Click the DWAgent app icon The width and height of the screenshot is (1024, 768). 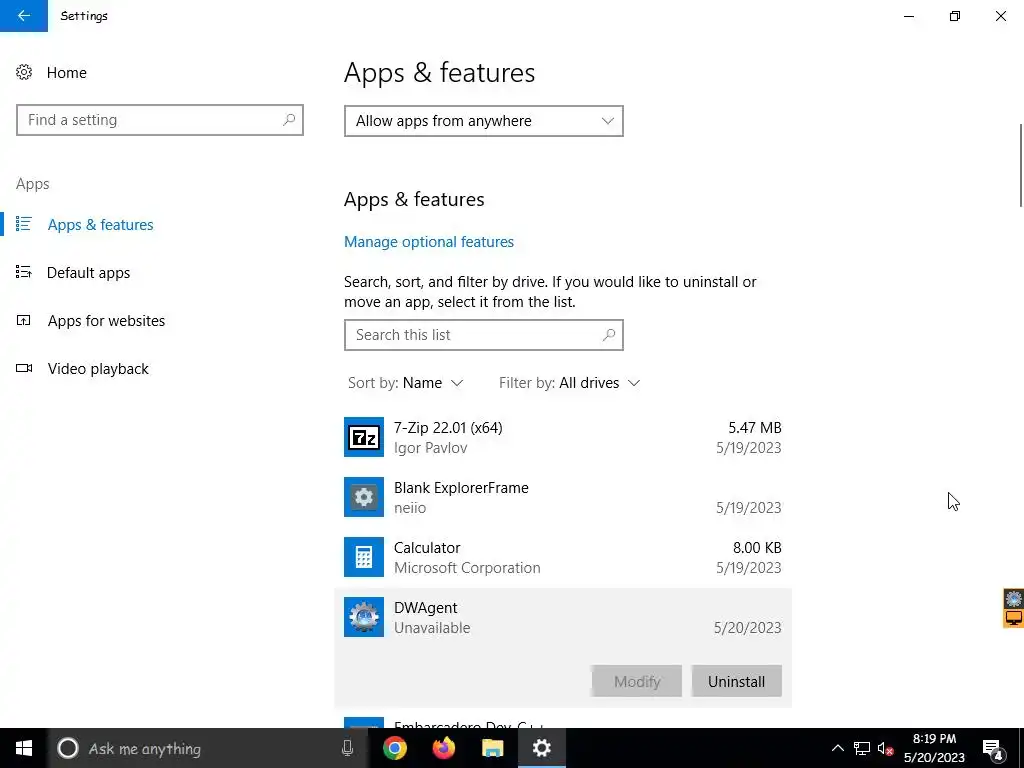364,617
